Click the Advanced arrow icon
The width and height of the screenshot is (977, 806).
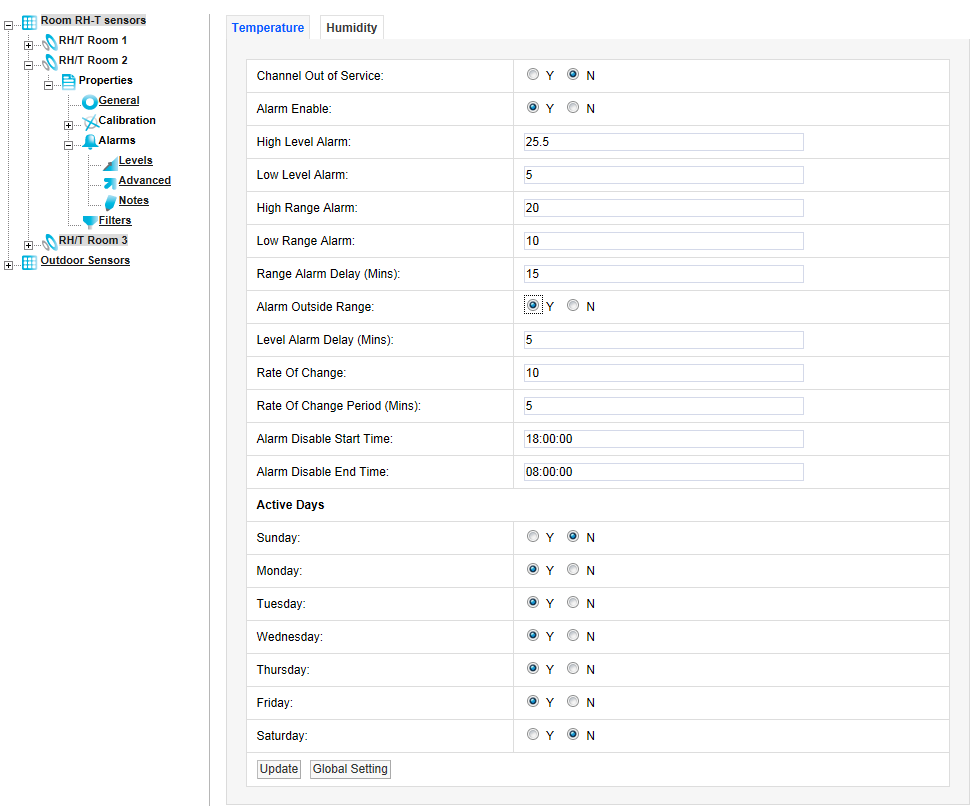110,181
